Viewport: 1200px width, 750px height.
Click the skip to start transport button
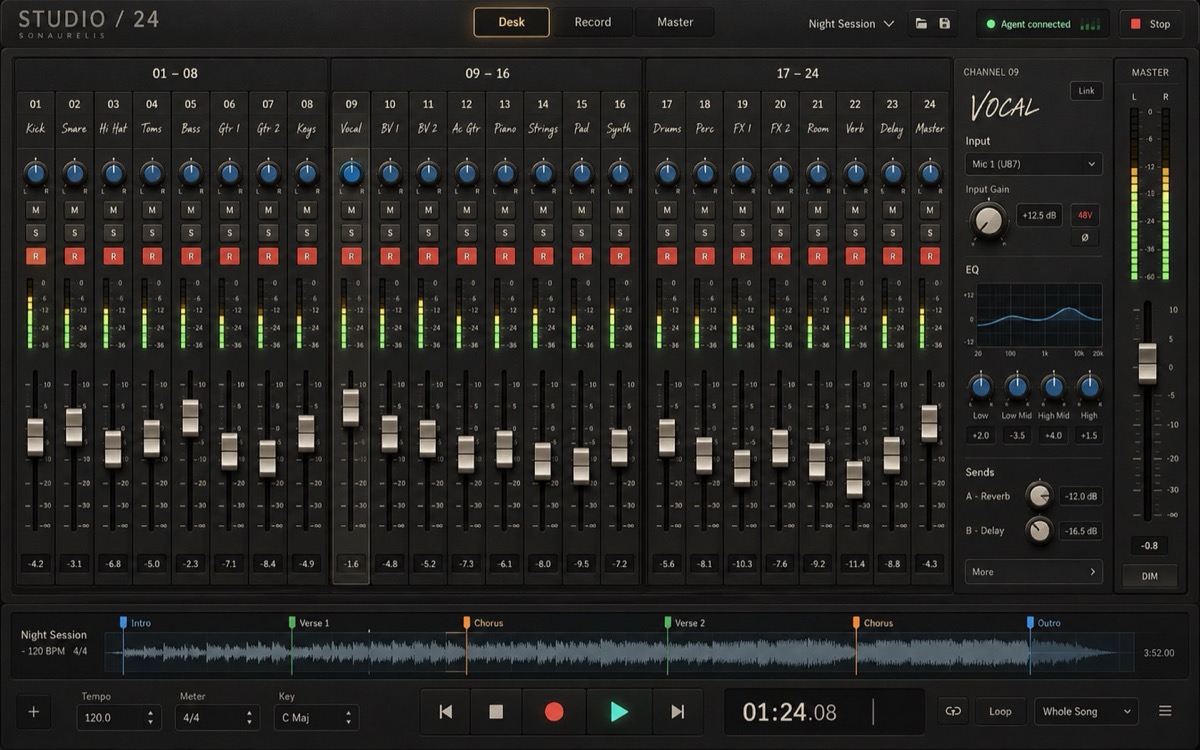pyautogui.click(x=446, y=712)
